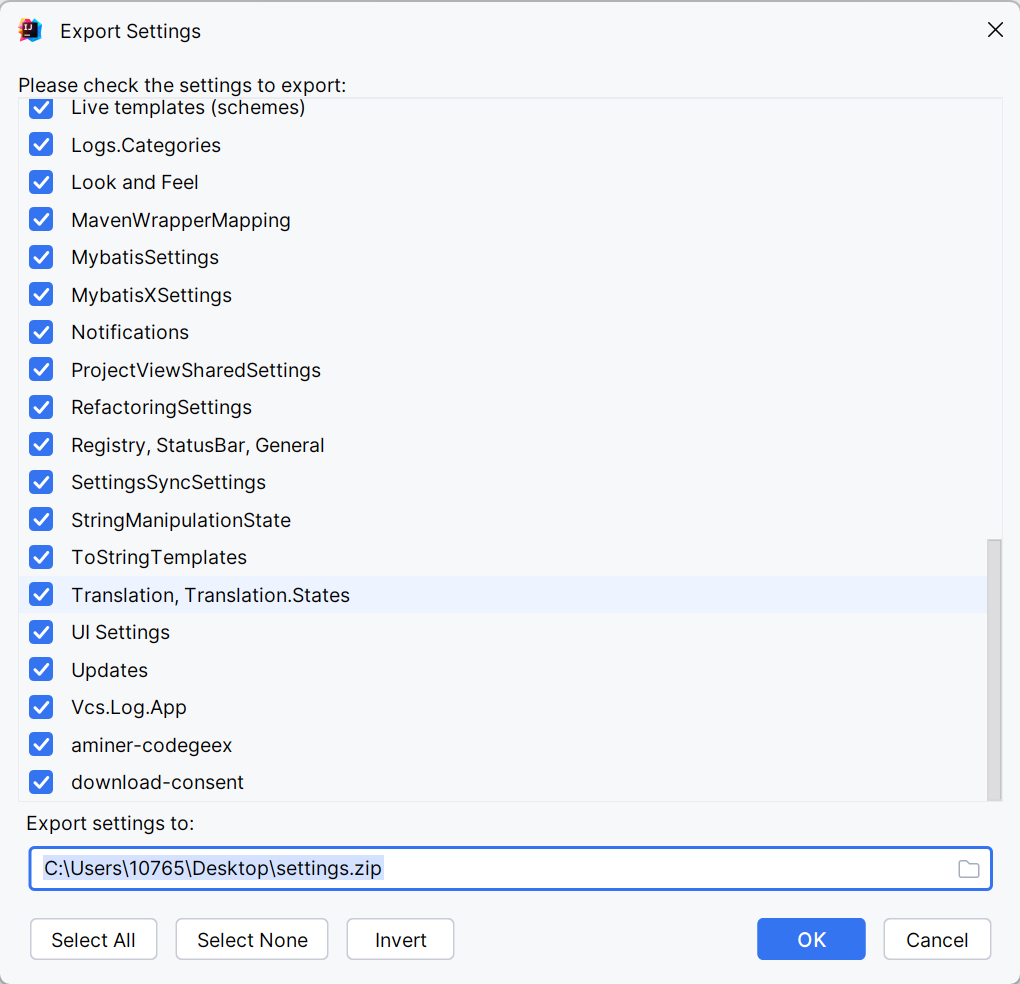
Task: Confirm export with OK button
Action: (811, 940)
